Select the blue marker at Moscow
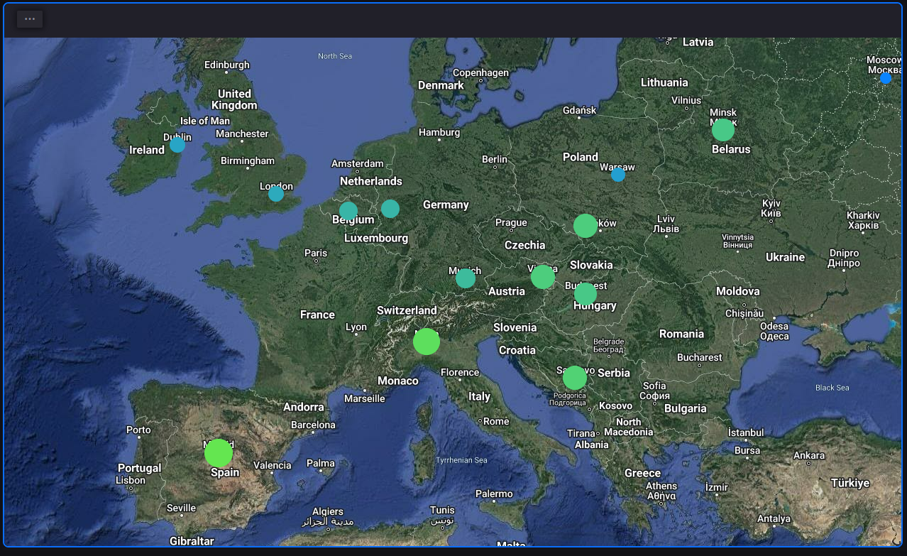This screenshot has height=556, width=907. tap(885, 78)
